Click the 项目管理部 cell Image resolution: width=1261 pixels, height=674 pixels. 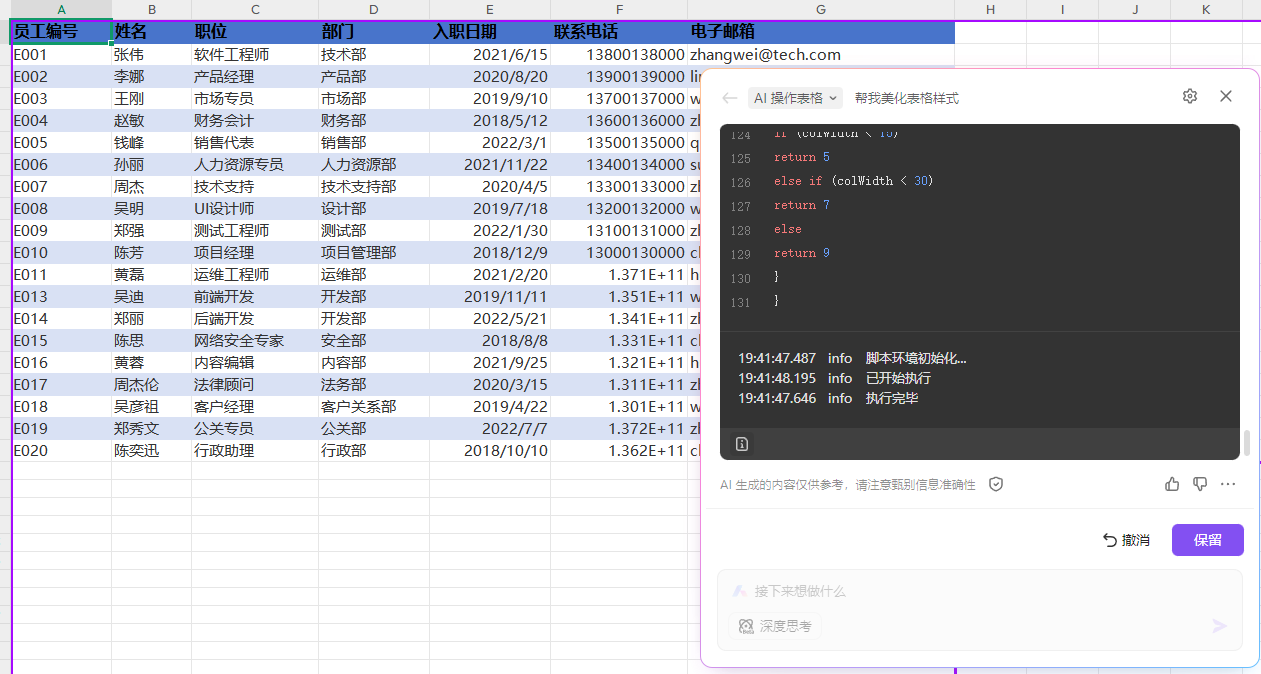coord(374,252)
